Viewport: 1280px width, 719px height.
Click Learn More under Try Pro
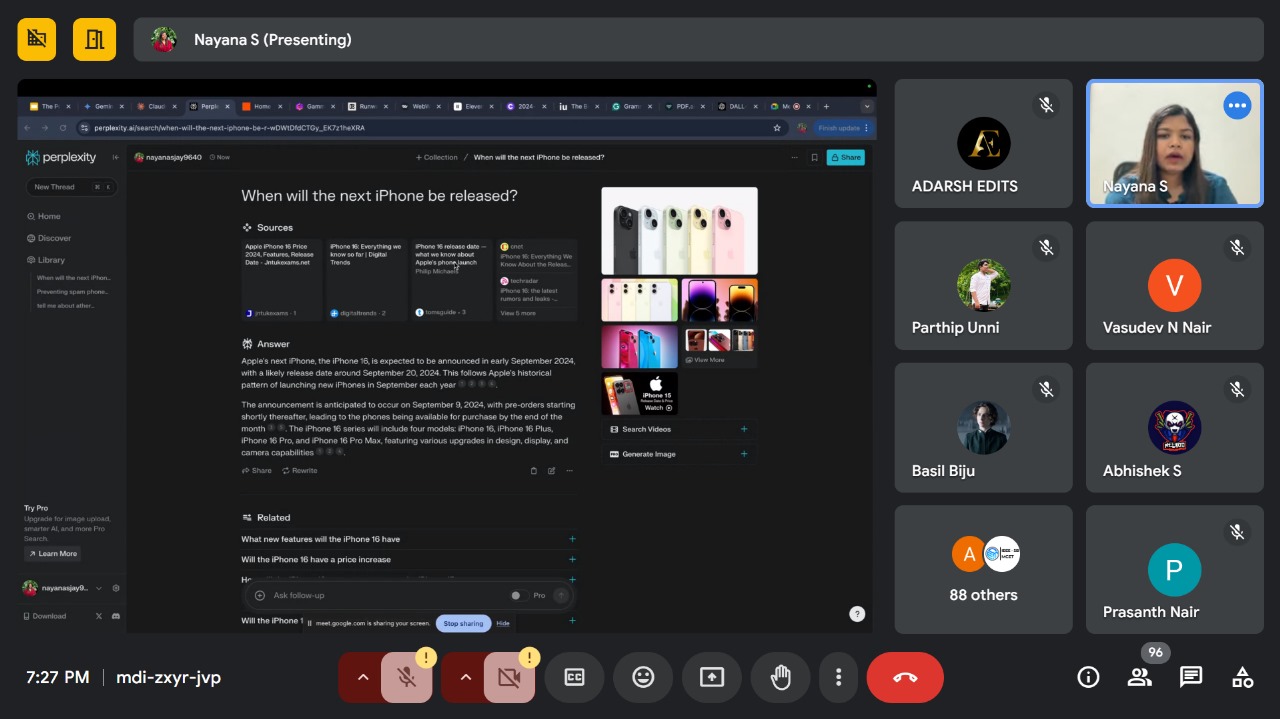pos(53,553)
